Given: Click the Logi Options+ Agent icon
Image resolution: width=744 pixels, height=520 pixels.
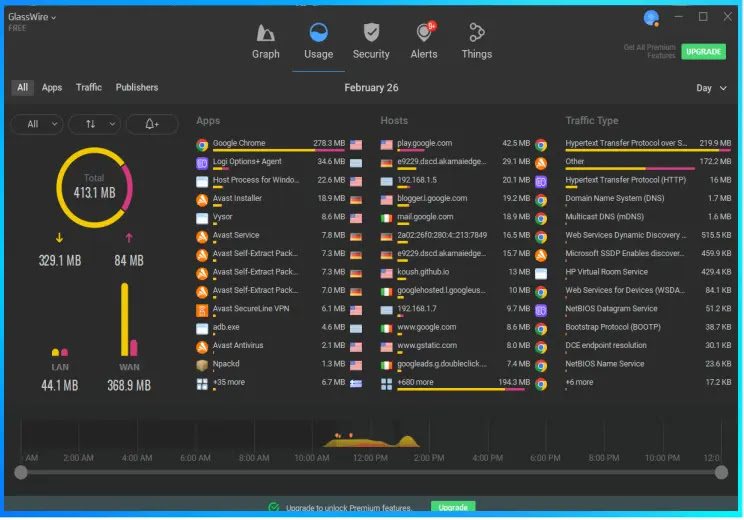Looking at the screenshot, I should 202,163.
